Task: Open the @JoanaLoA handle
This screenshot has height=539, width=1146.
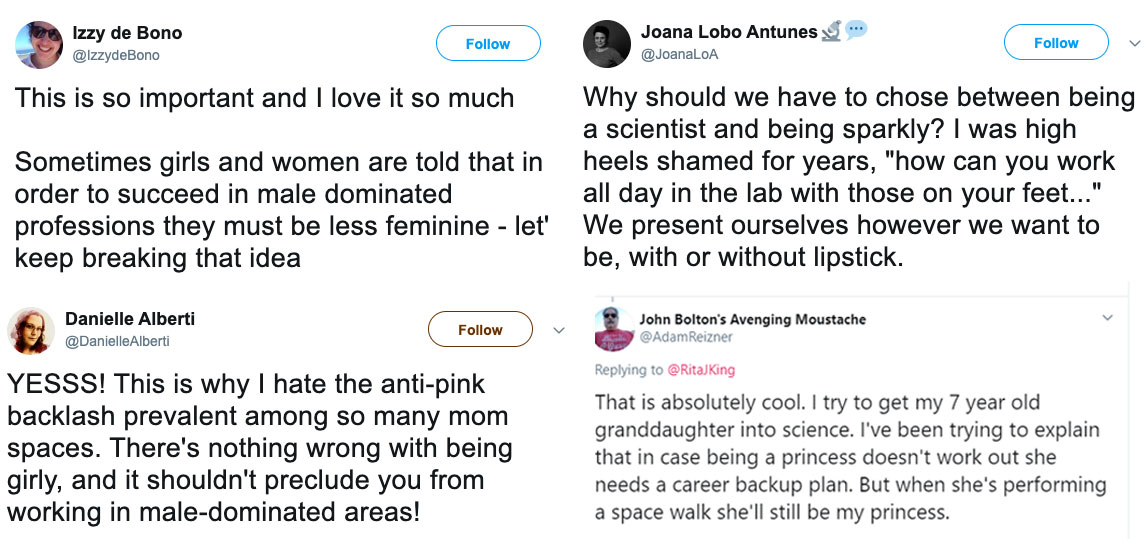Action: click(x=679, y=55)
